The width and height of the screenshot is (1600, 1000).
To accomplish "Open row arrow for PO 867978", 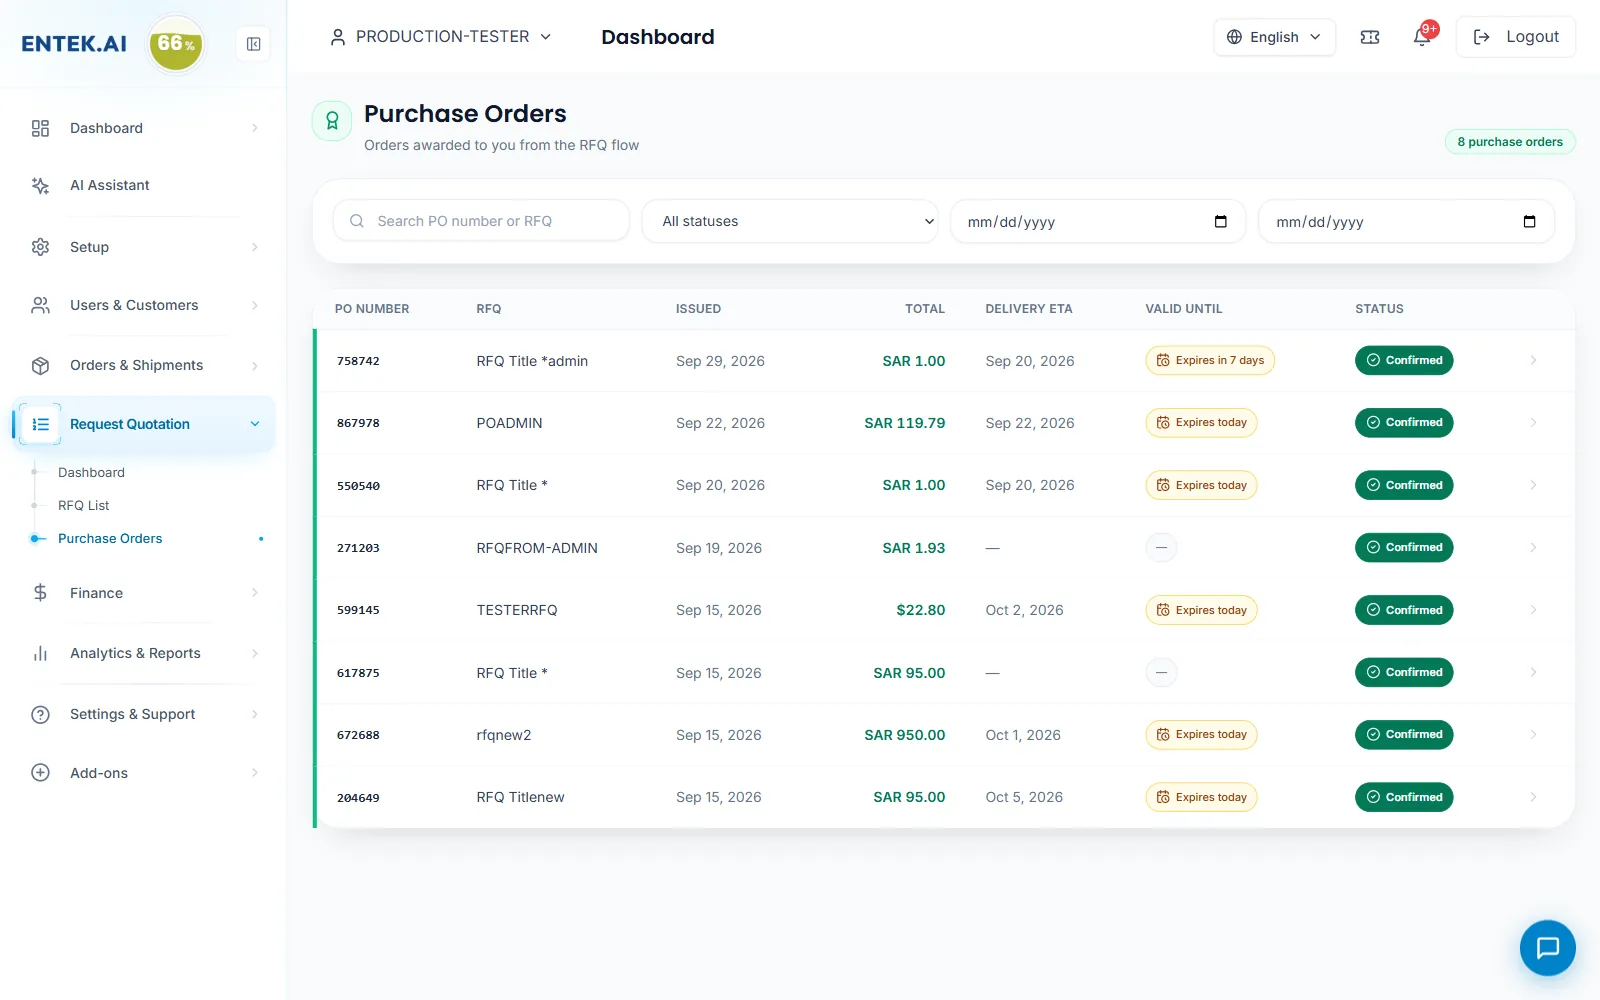I will [1533, 422].
